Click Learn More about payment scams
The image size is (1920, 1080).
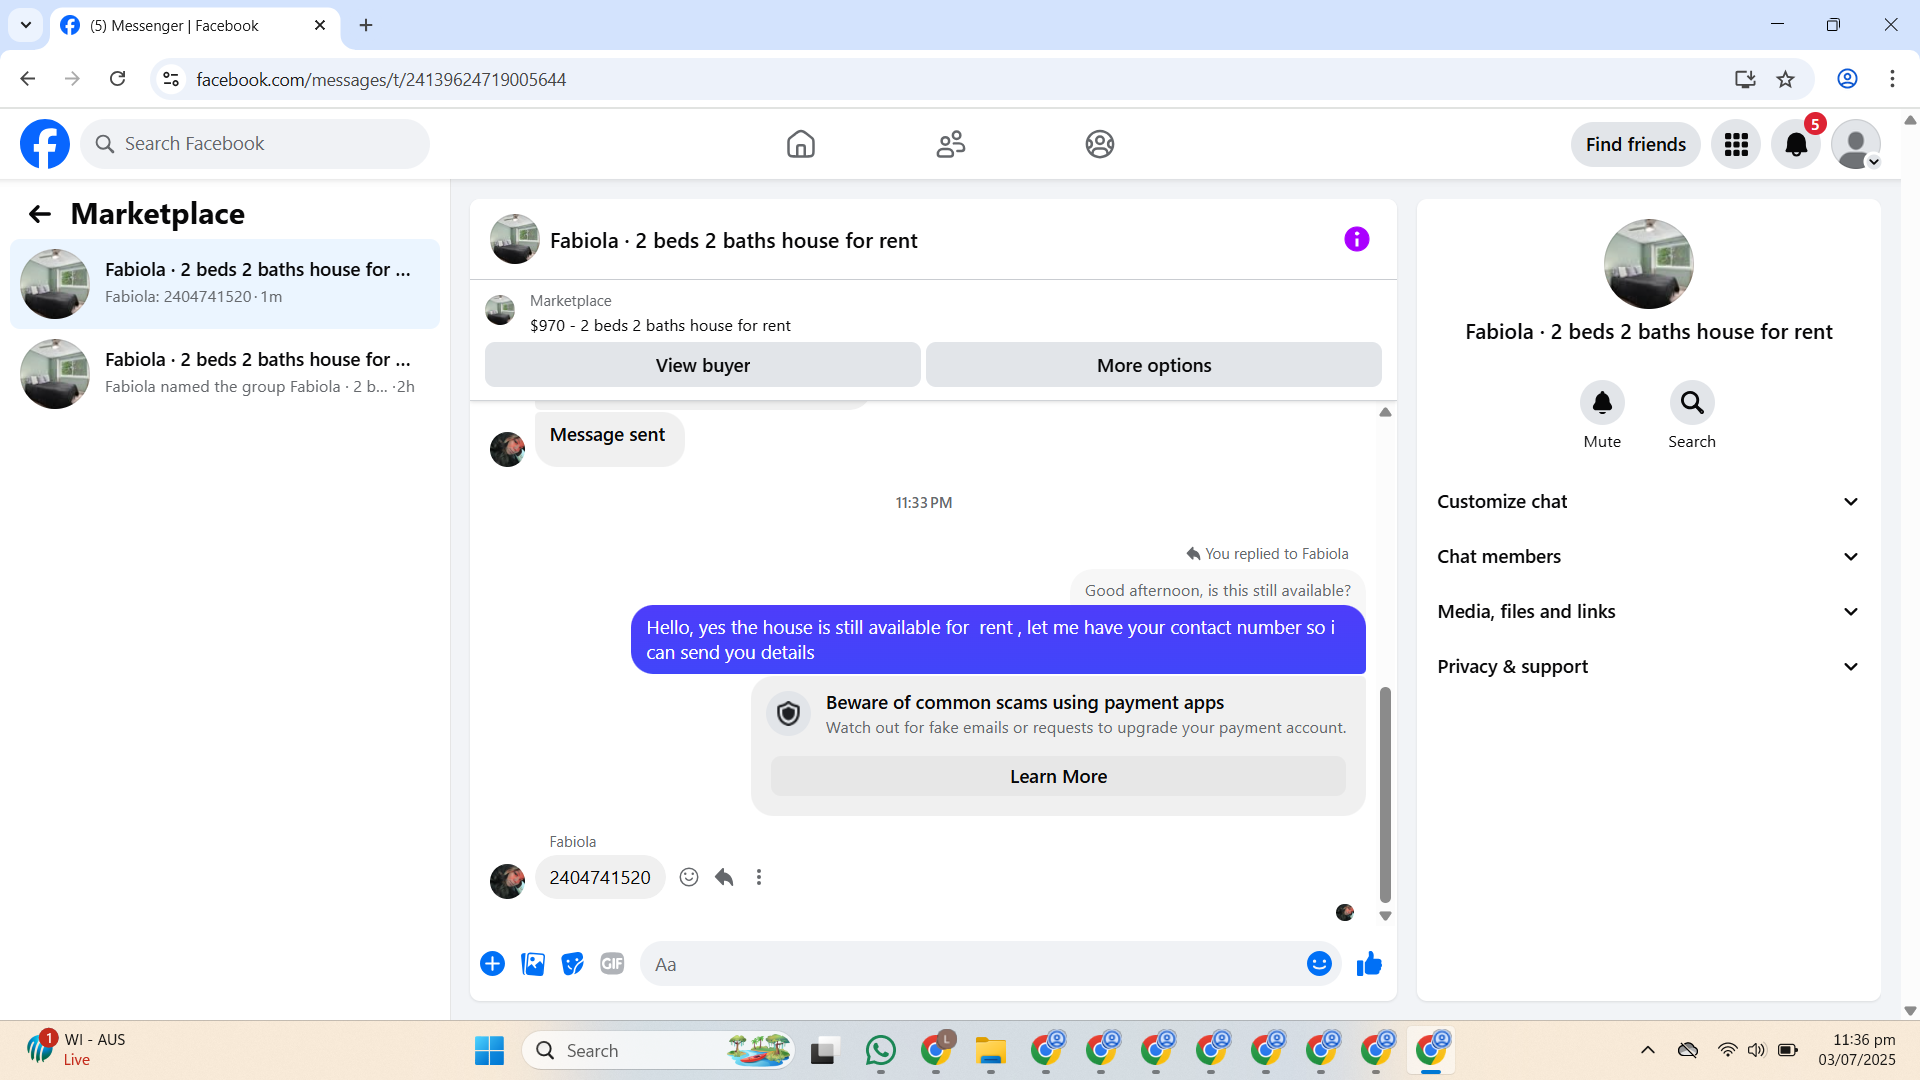pyautogui.click(x=1058, y=777)
